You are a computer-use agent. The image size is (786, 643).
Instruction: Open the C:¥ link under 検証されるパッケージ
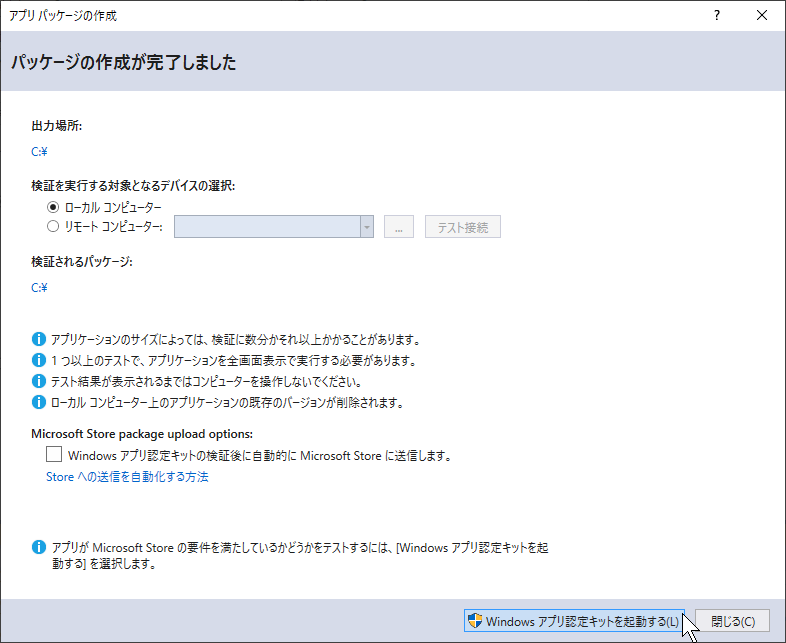(39, 287)
